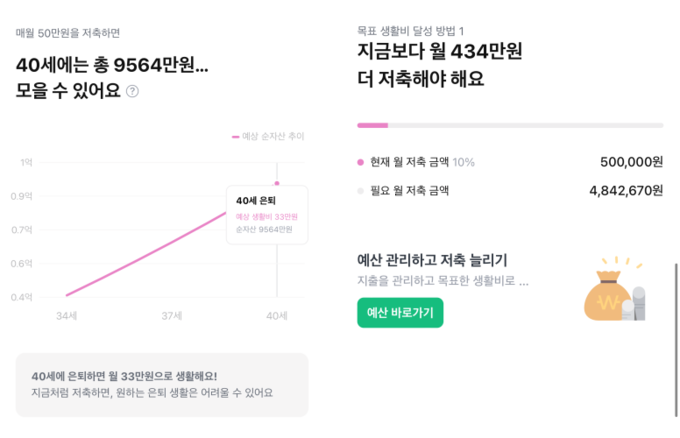Screen dimensions: 680x438
Task: Click the pink savings progress bar
Action: click(373, 125)
